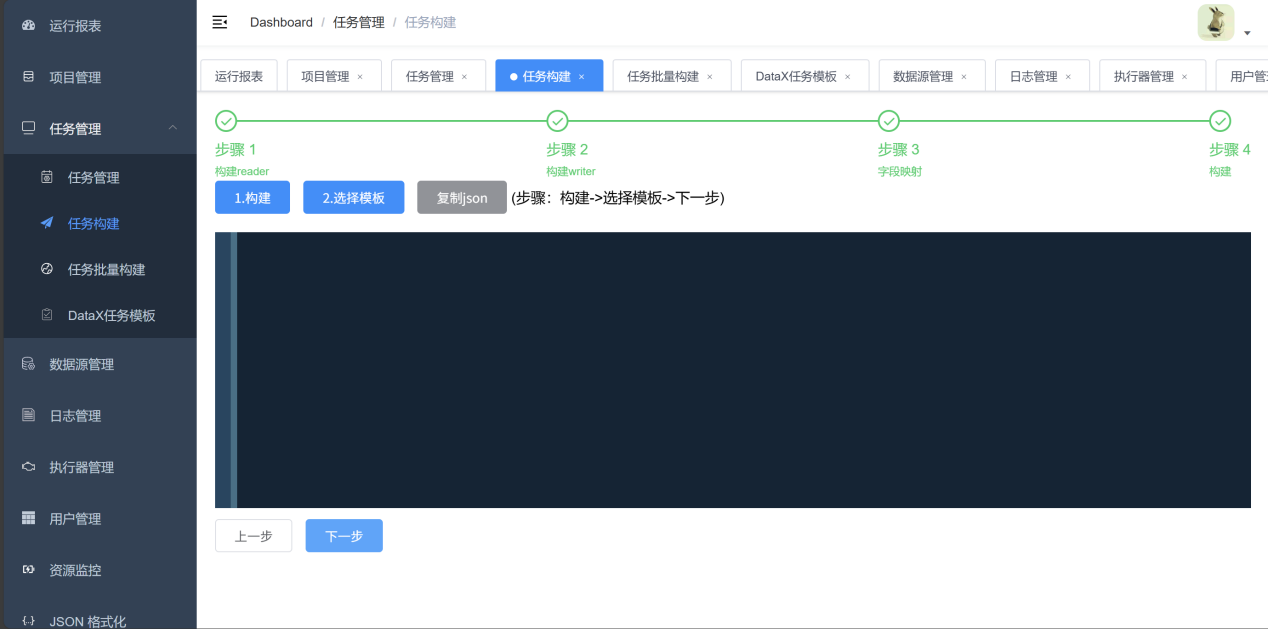Click the 数据源管理 database icon
This screenshot has width=1268, height=629.
28,364
